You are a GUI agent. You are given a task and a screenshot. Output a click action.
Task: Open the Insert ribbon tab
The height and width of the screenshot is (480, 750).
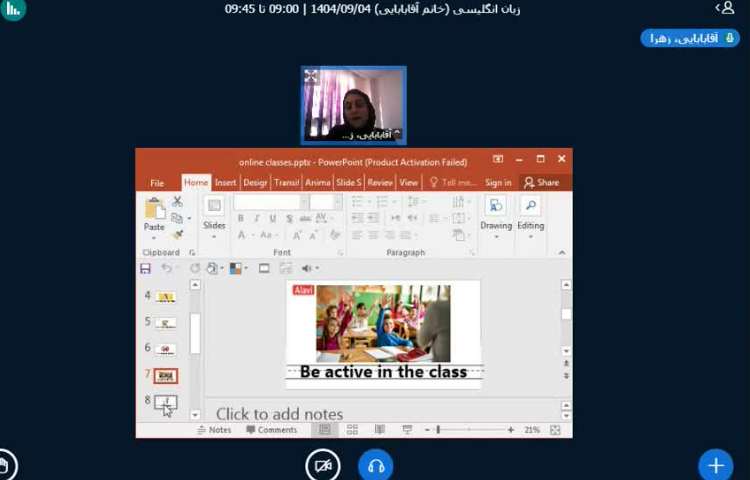click(x=225, y=183)
